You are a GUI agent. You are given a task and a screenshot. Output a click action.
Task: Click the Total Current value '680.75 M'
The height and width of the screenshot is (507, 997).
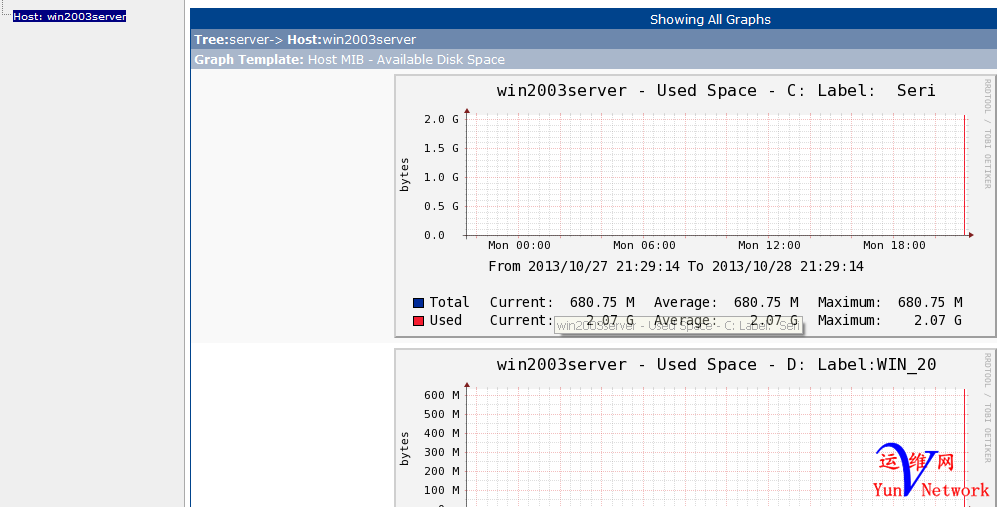pyautogui.click(x=602, y=302)
